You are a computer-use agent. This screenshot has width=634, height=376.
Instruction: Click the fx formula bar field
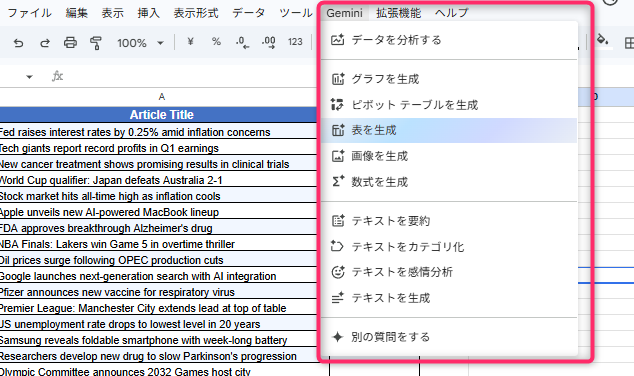190,76
